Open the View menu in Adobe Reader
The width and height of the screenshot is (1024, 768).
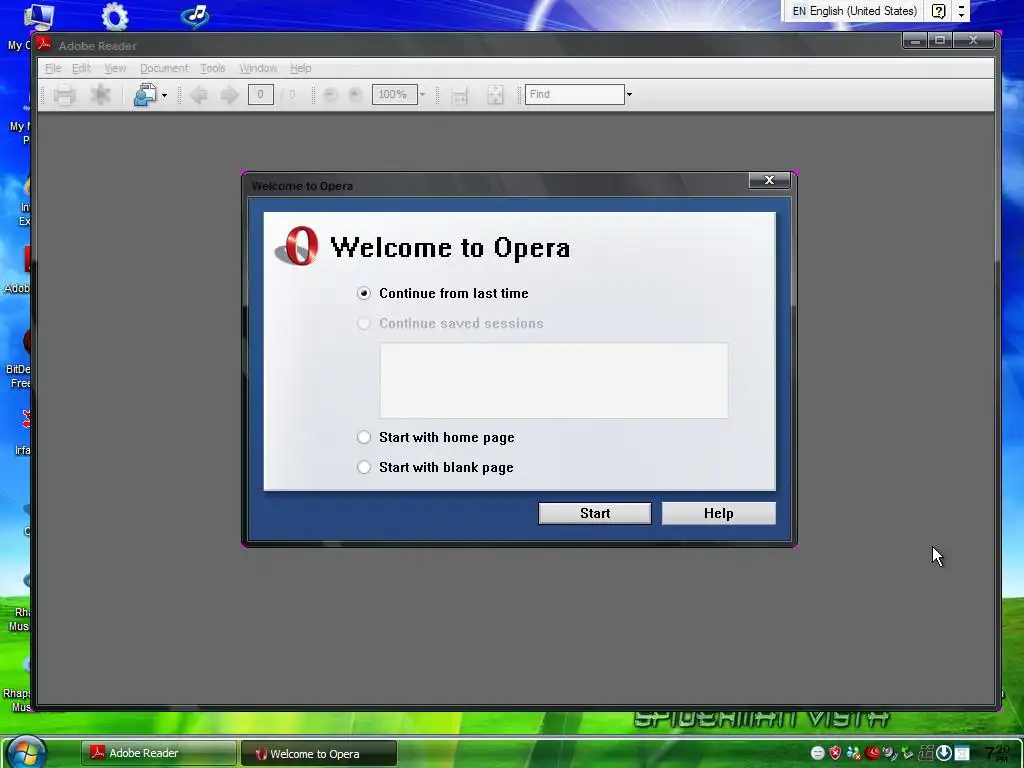coord(115,68)
